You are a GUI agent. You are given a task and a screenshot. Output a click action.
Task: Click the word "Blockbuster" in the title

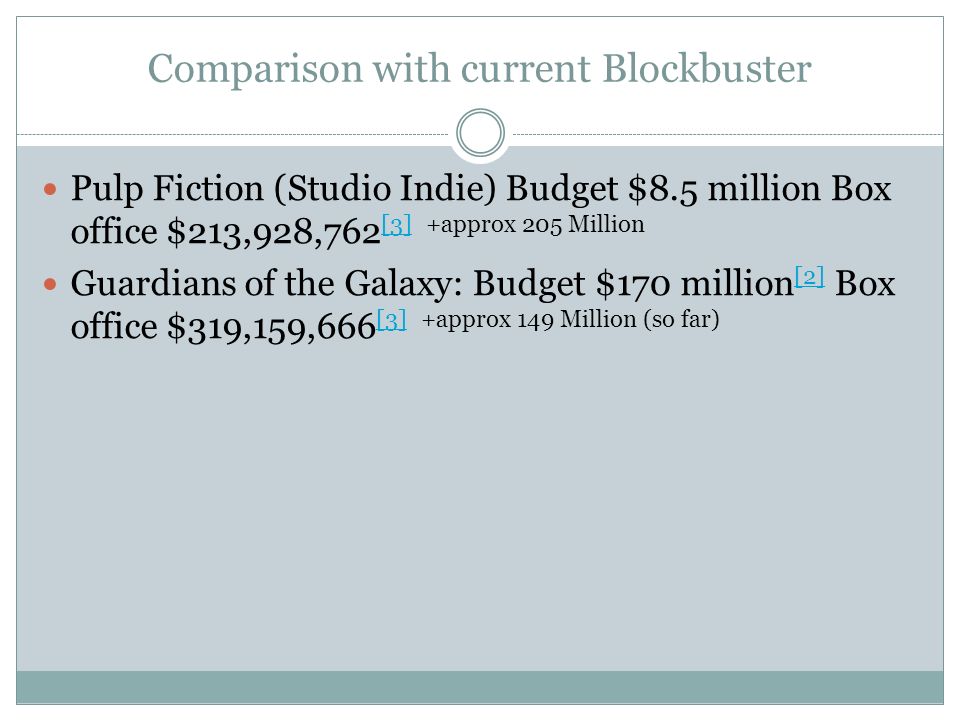pyautogui.click(x=707, y=68)
